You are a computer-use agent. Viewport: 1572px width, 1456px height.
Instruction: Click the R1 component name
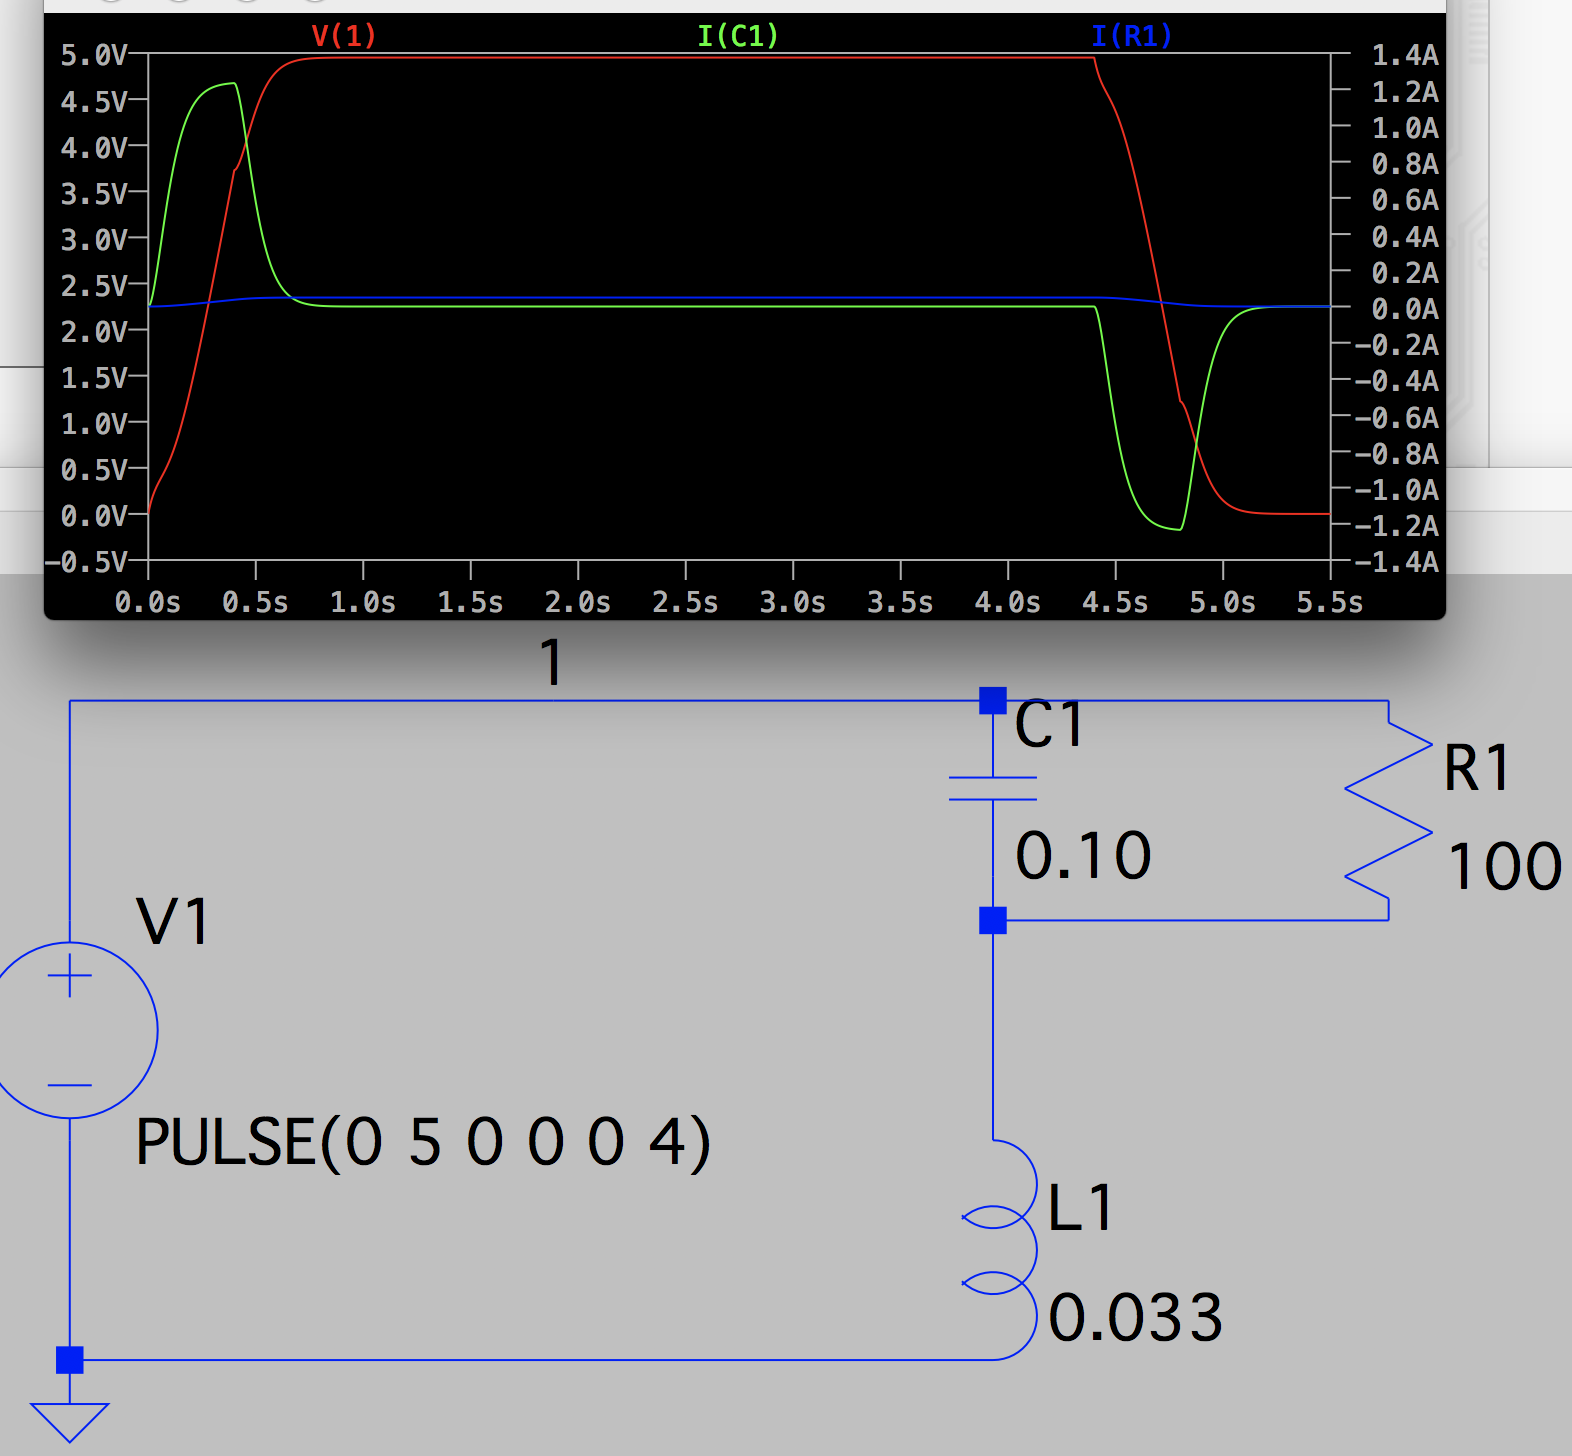[x=1477, y=768]
